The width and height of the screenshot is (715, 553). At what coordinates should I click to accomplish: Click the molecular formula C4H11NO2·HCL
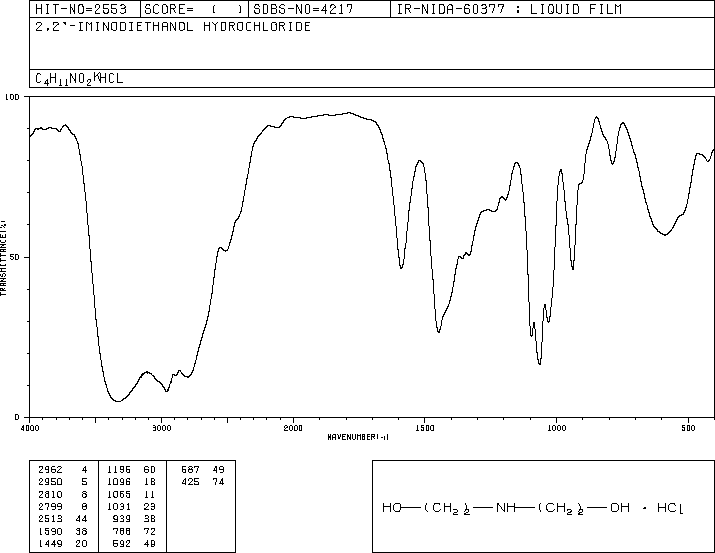(79, 78)
